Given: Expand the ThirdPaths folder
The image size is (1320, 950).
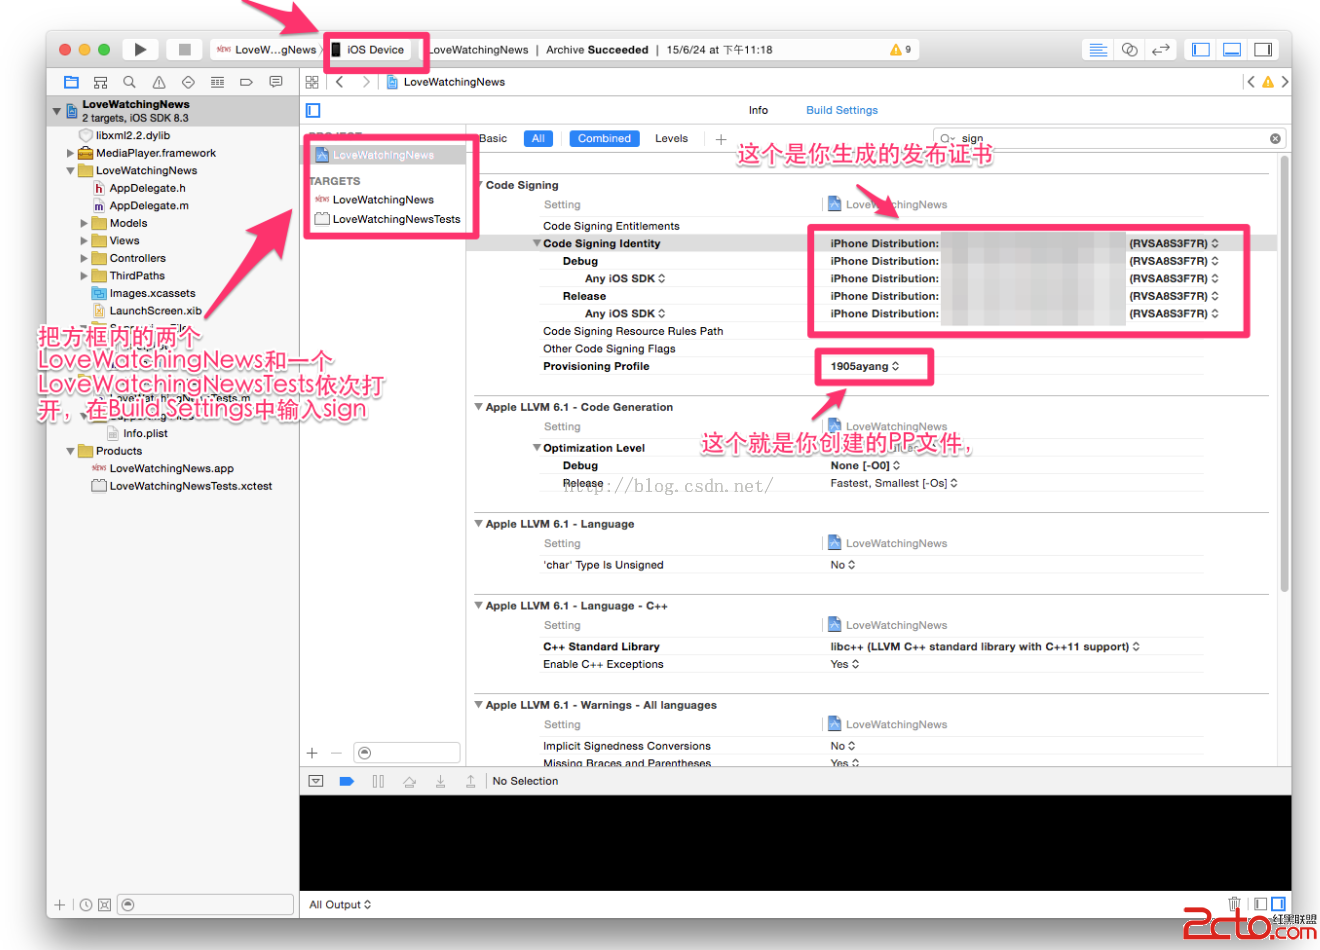Looking at the screenshot, I should 85,276.
